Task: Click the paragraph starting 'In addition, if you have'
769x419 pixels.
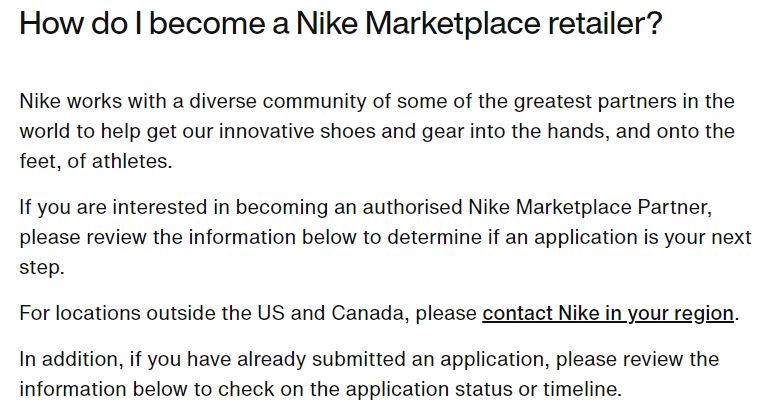Action: tap(369, 374)
